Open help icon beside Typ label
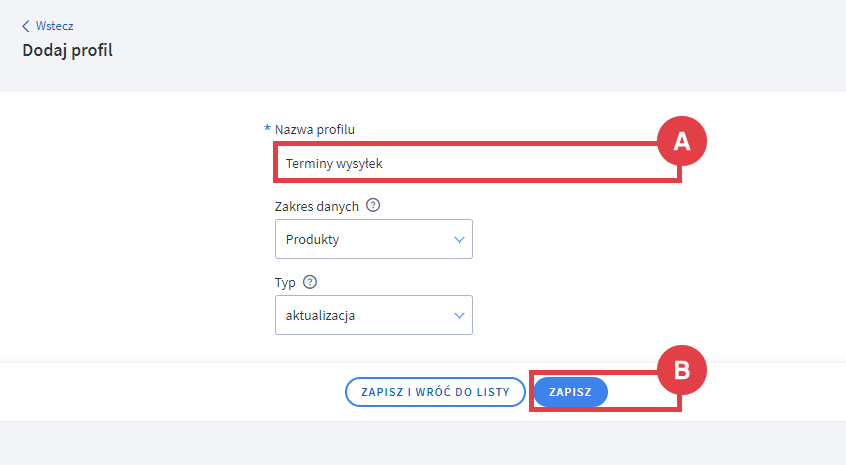The width and height of the screenshot is (846, 465). pos(310,282)
